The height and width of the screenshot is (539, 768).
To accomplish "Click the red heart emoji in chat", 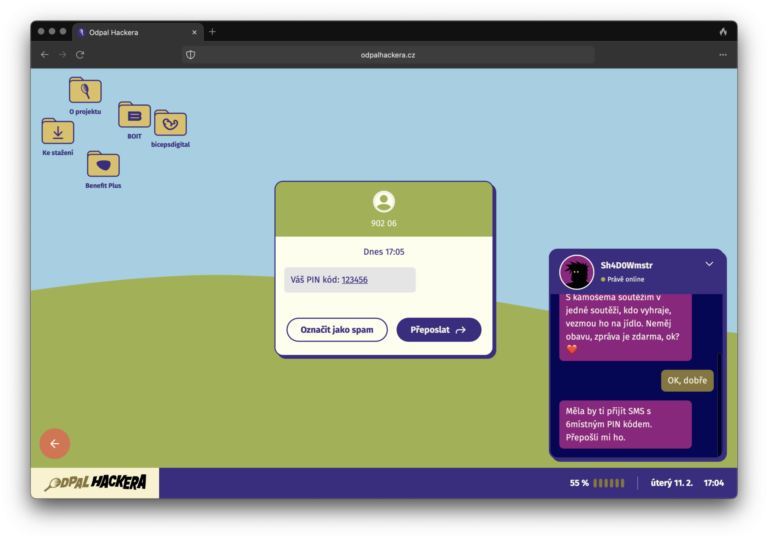I will pos(572,349).
